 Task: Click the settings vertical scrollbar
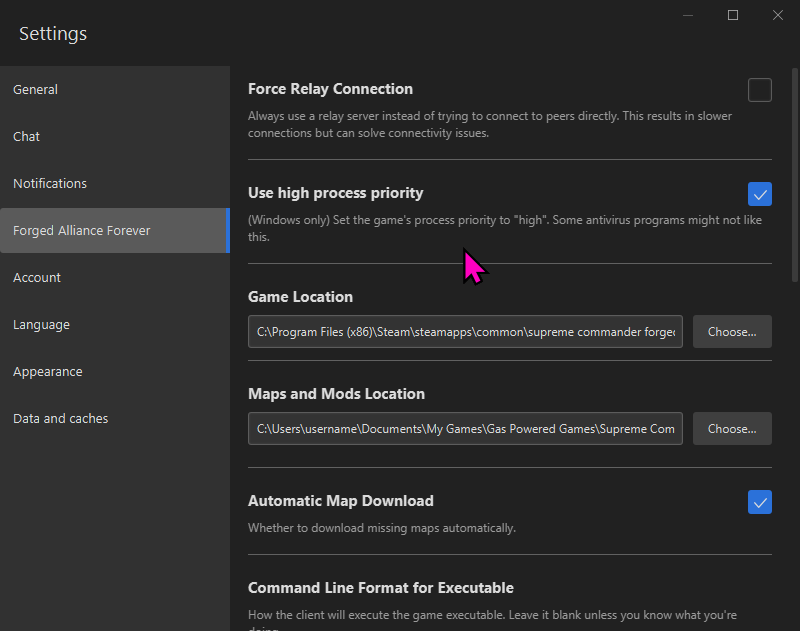point(794,175)
